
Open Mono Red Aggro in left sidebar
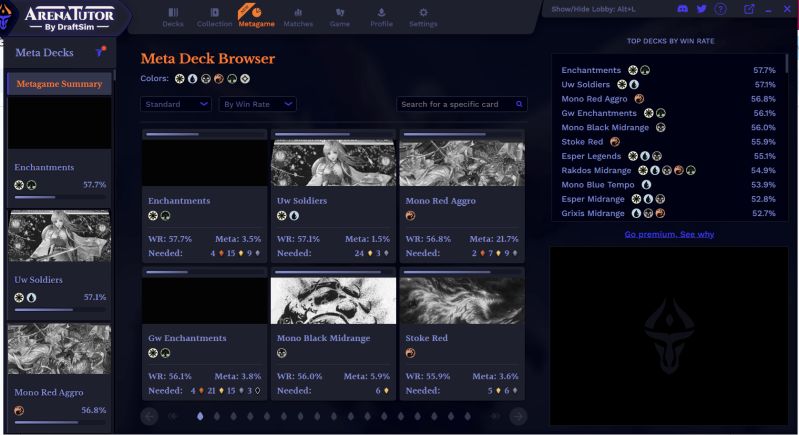pos(59,377)
